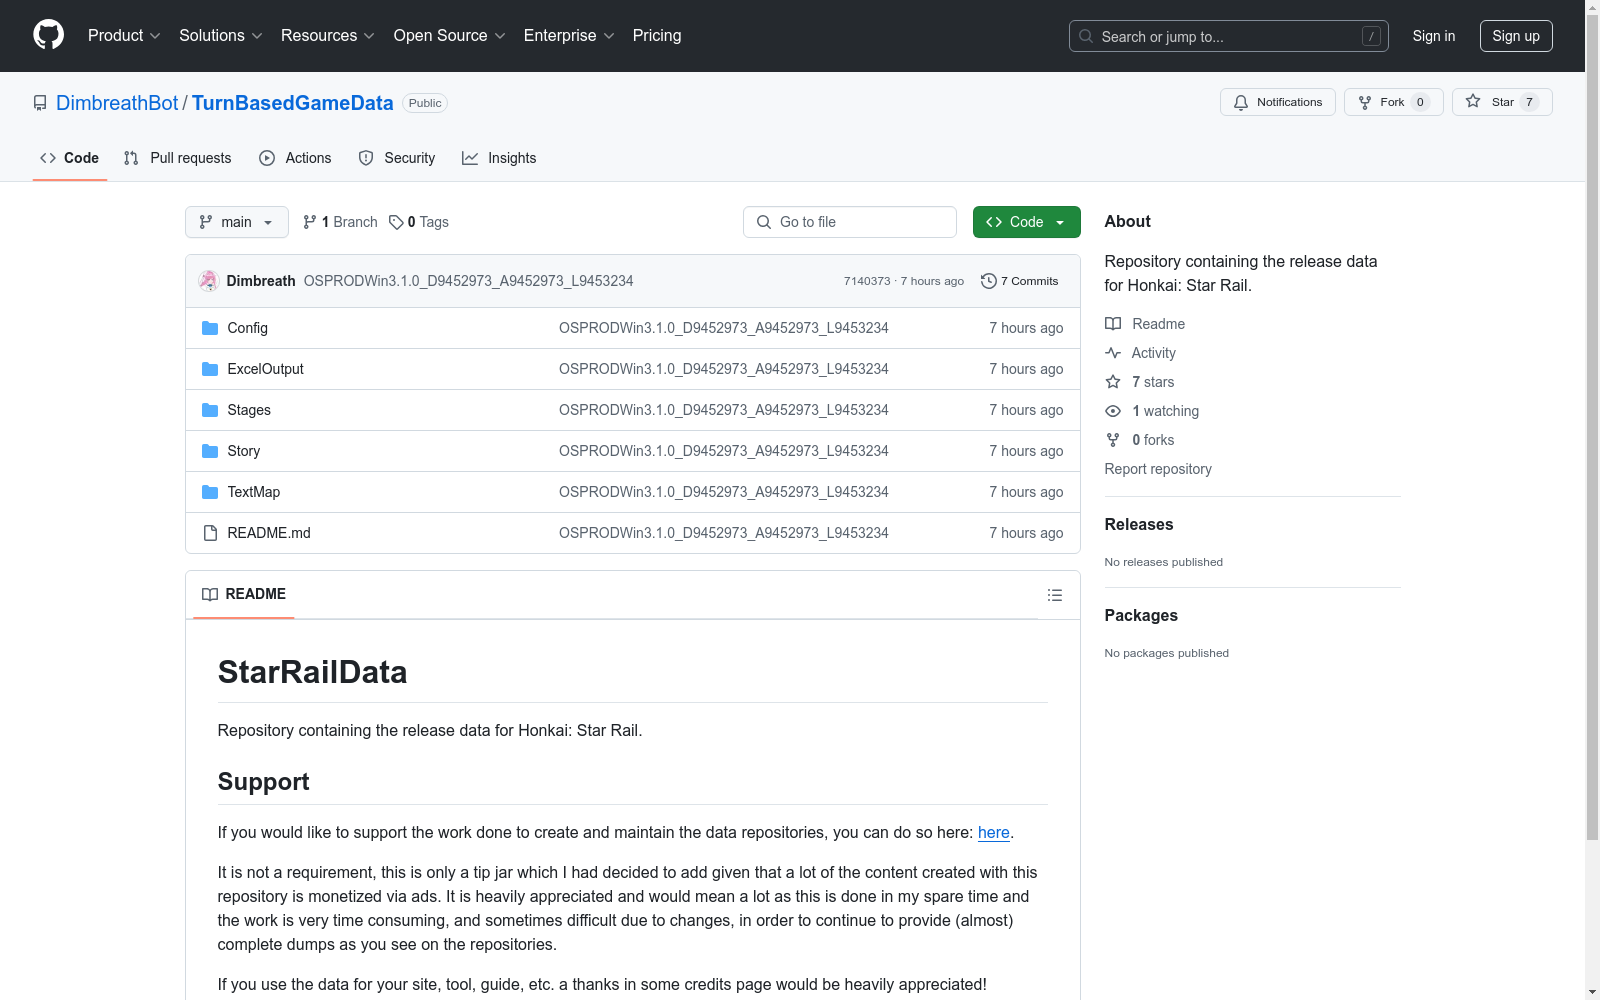1600x1000 pixels.
Task: Open the 1 Branch link
Action: tap(340, 222)
